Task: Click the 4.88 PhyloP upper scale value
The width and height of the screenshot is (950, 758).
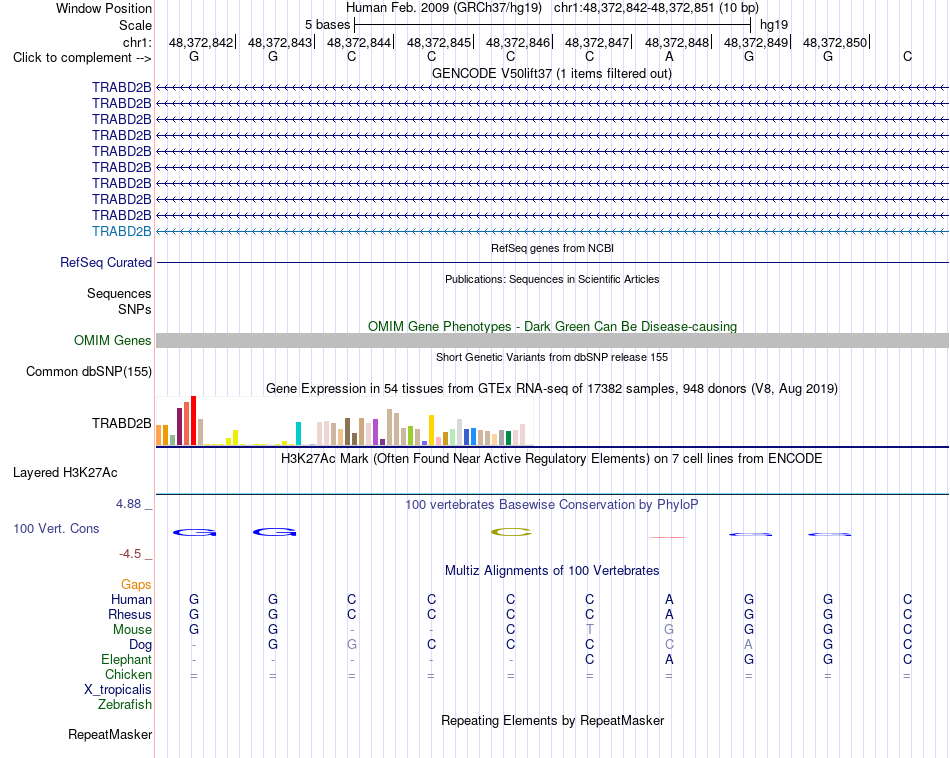Action: point(128,504)
